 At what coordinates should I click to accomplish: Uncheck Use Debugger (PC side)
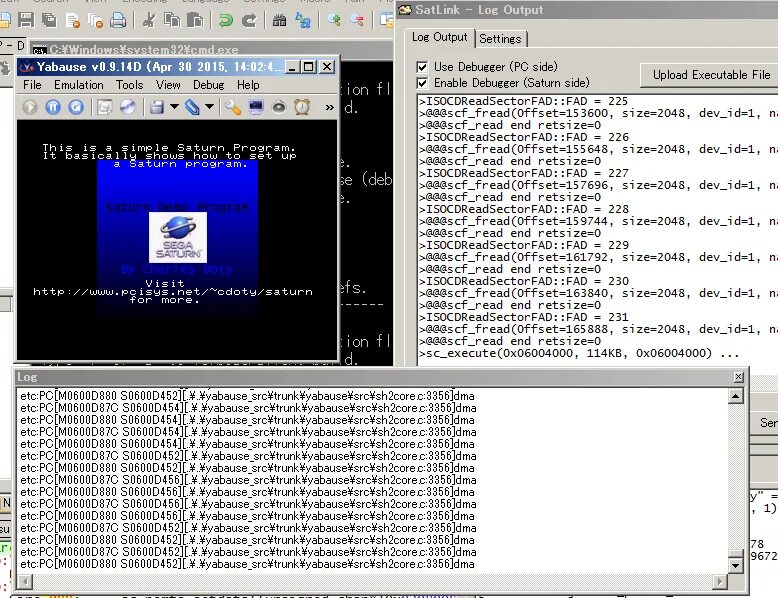422,67
